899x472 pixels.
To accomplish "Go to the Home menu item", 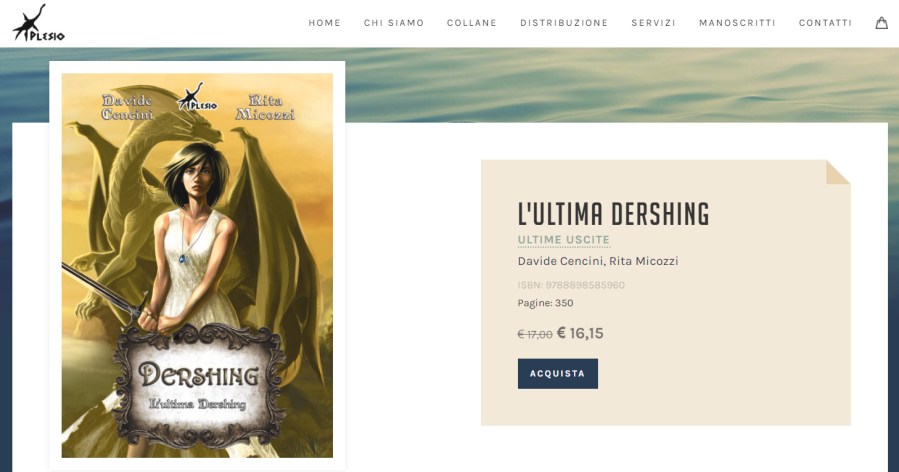I will 325,23.
